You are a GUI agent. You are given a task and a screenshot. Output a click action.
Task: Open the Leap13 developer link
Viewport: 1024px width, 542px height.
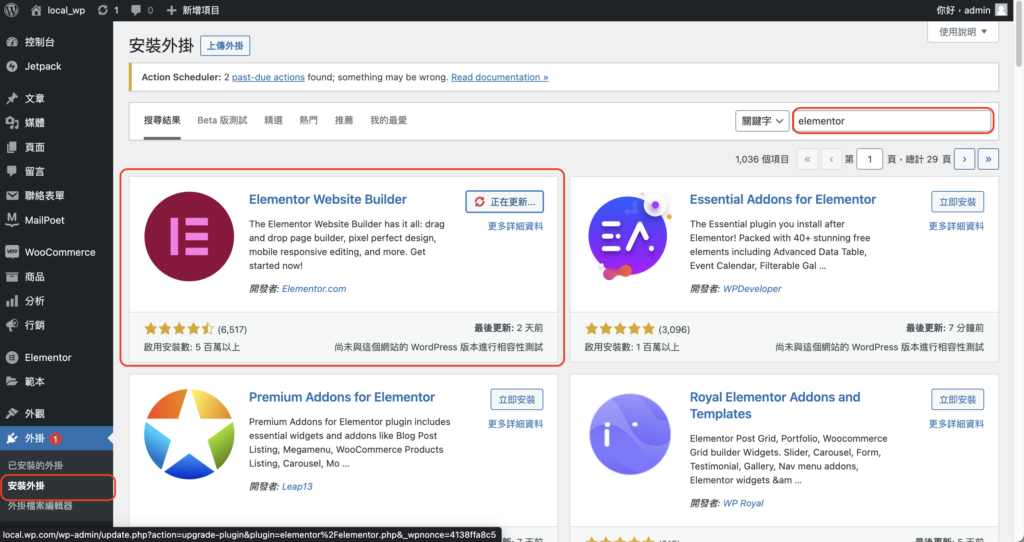(x=297, y=486)
